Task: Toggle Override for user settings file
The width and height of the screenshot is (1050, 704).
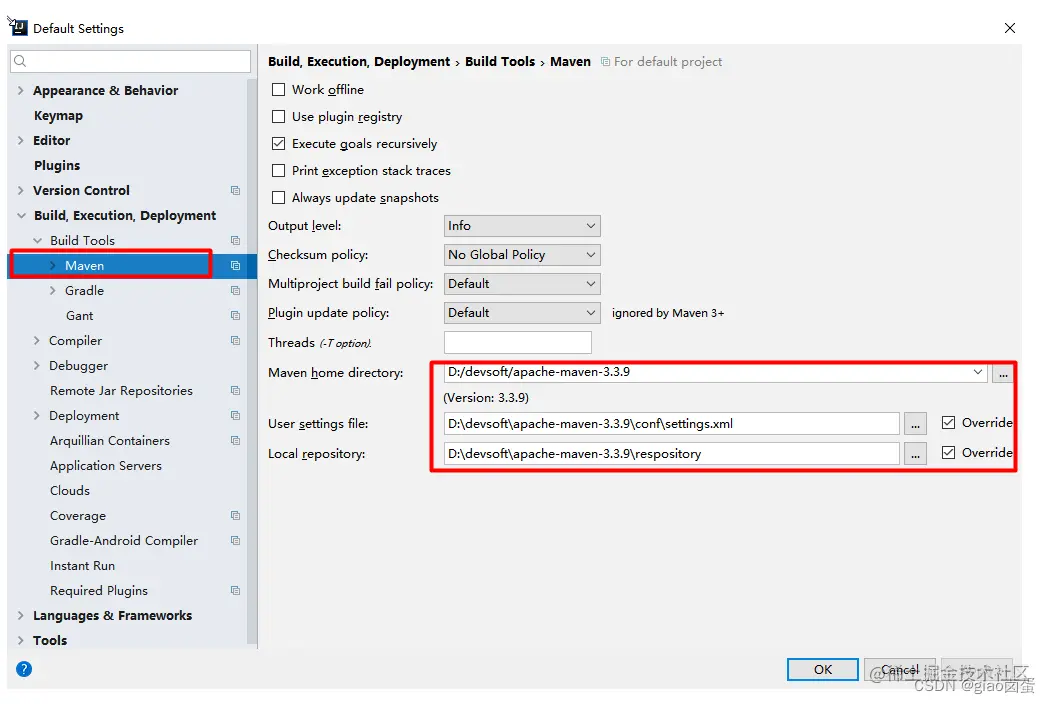Action: [948, 423]
